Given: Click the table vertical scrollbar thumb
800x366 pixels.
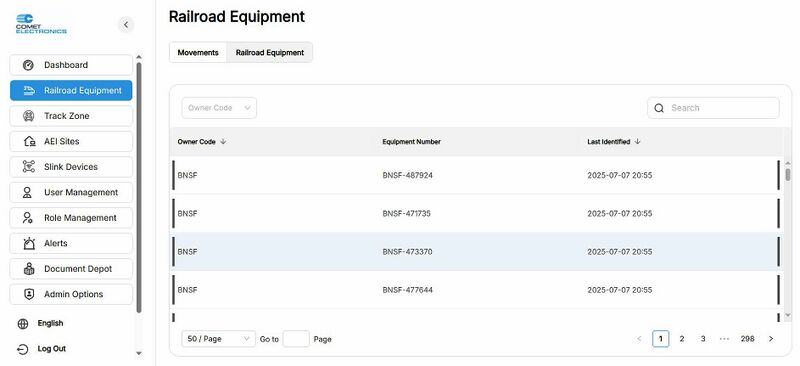Looking at the screenshot, I should pos(788,175).
